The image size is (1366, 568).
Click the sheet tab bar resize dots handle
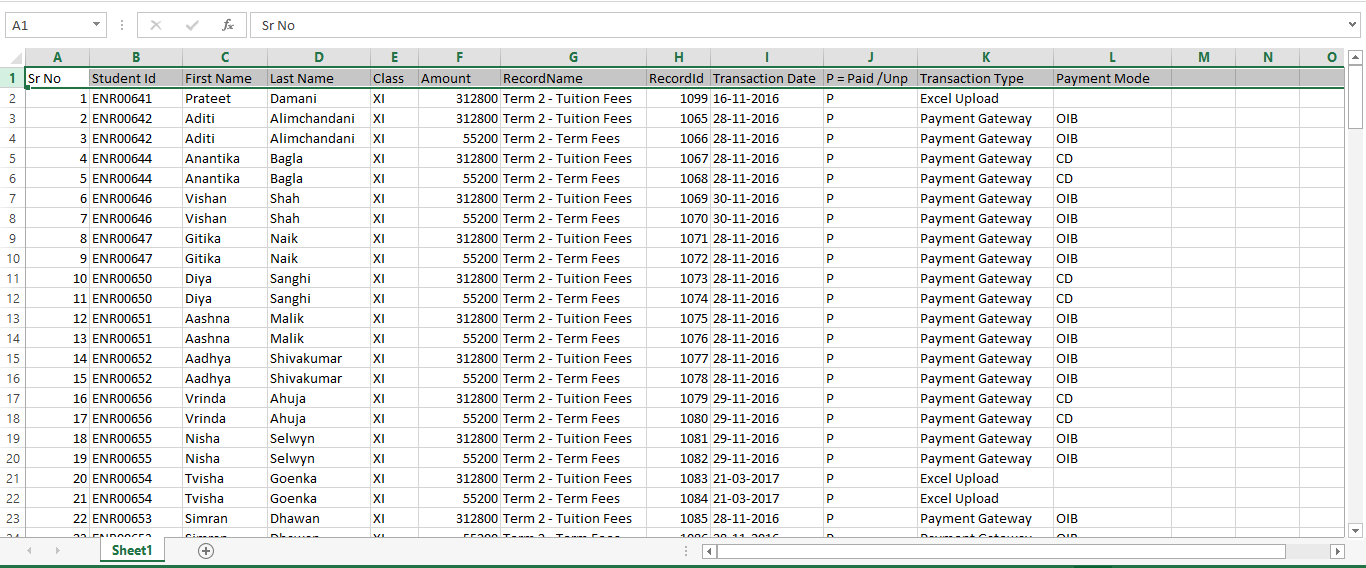(x=687, y=551)
